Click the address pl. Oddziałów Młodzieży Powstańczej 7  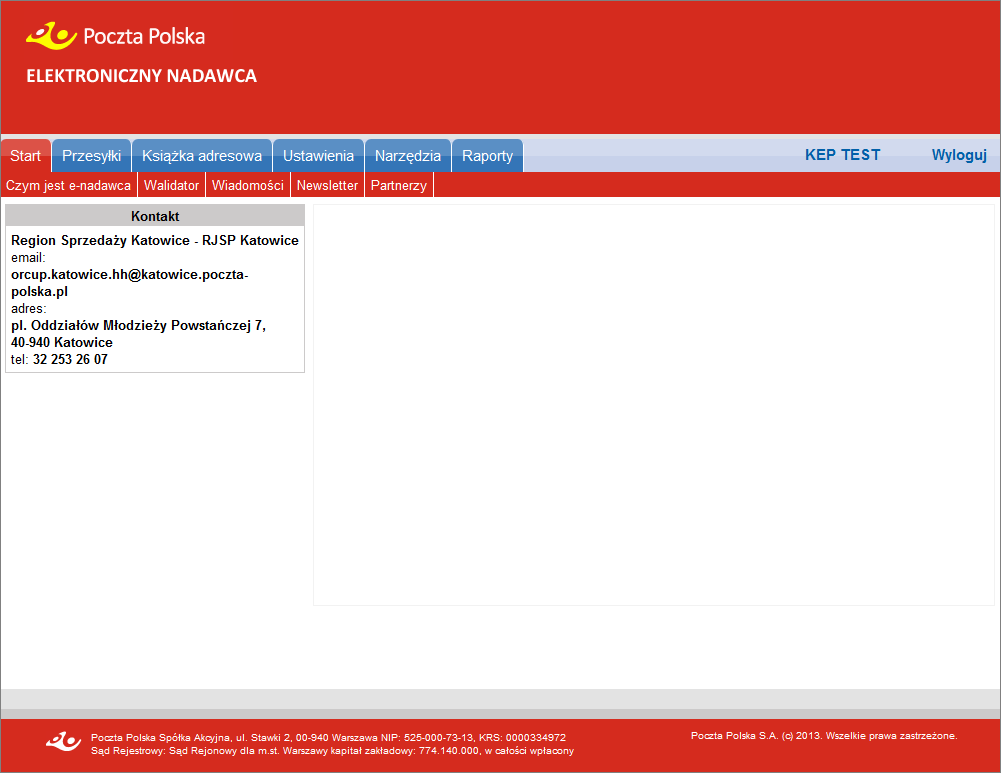tap(139, 326)
